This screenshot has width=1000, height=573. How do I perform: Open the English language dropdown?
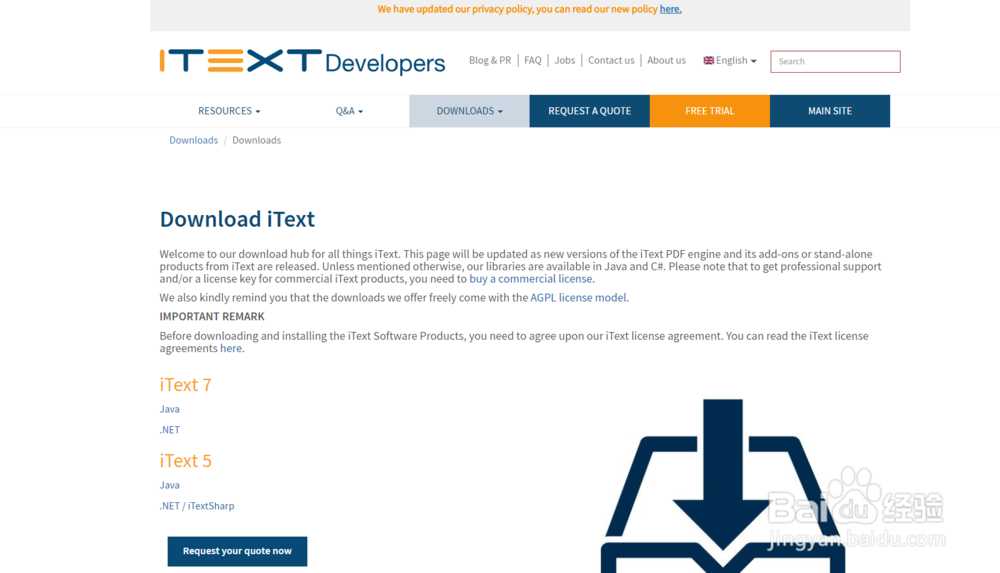coord(730,61)
